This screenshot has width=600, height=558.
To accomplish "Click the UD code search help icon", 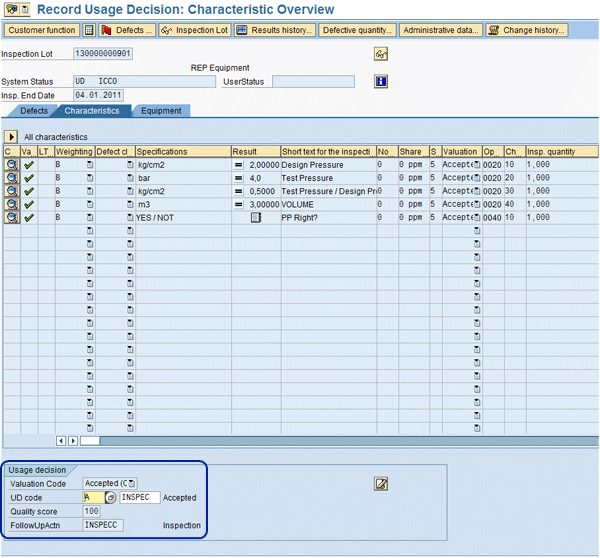I will coord(111,497).
